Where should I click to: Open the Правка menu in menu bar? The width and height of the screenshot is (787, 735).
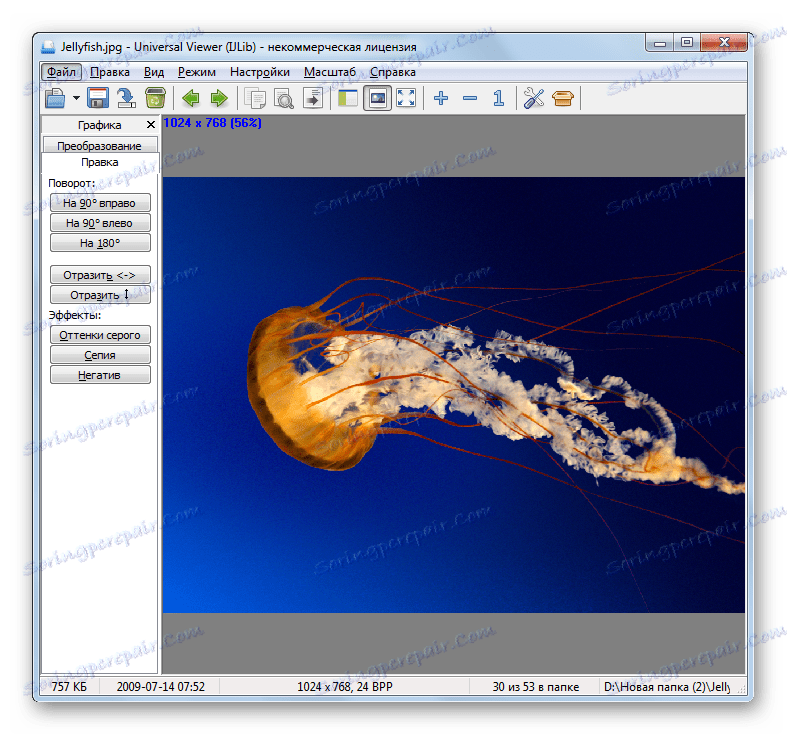click(x=110, y=72)
